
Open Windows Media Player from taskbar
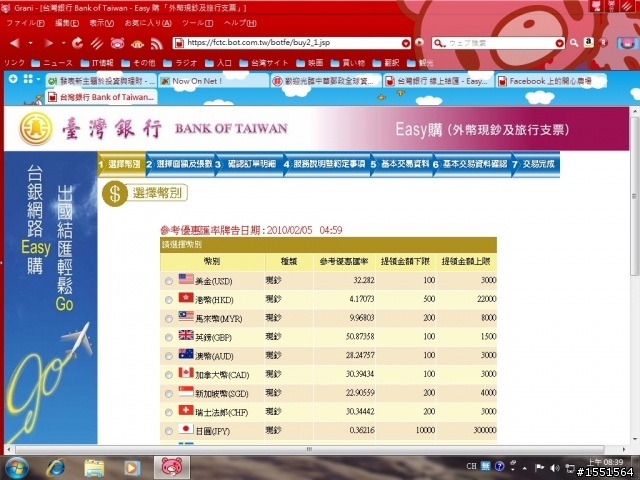click(x=131, y=468)
